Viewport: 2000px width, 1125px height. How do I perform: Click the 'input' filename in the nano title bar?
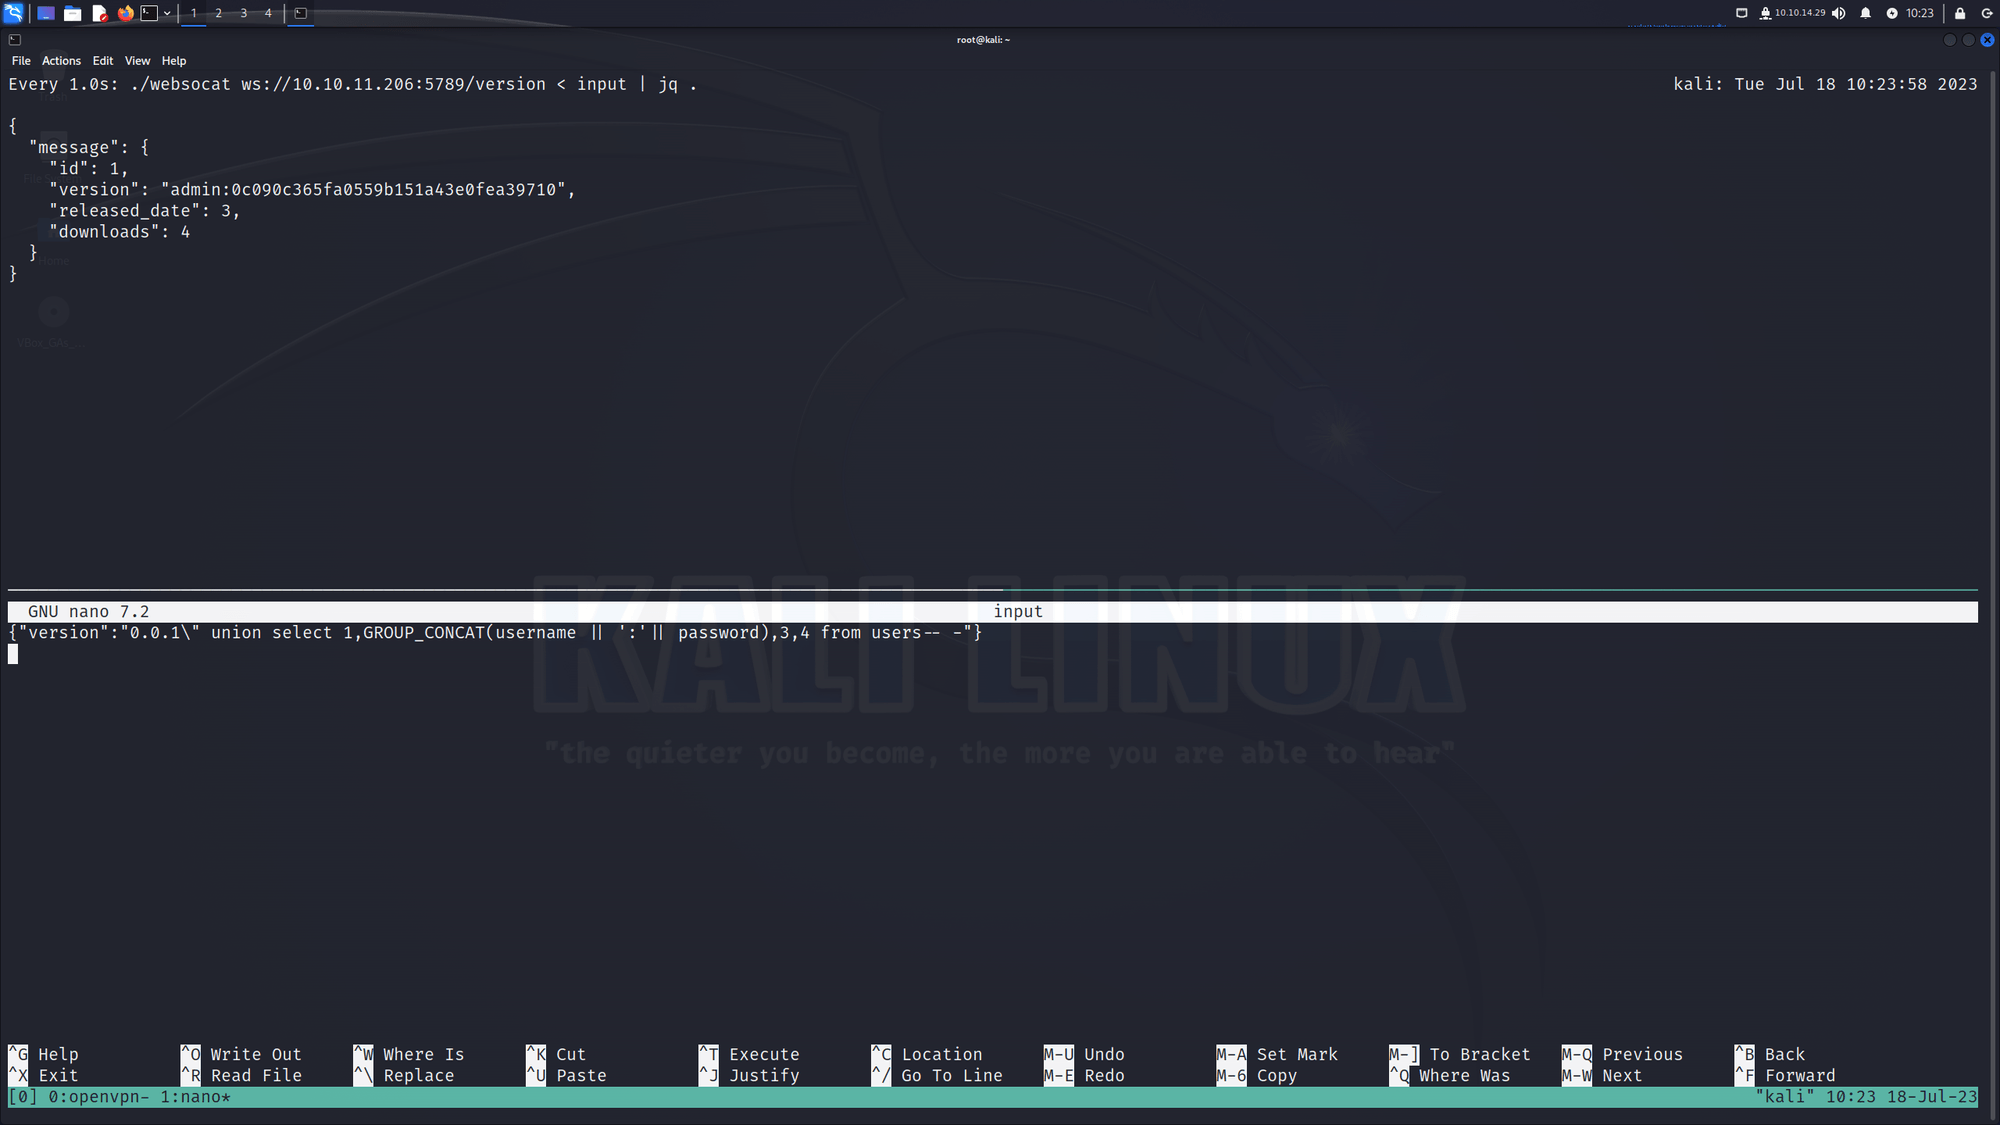[x=1018, y=612]
